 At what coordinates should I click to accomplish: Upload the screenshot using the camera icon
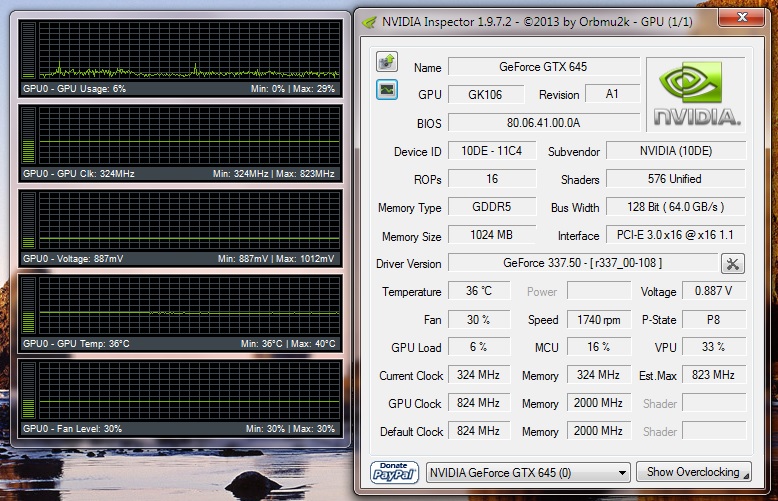(387, 62)
